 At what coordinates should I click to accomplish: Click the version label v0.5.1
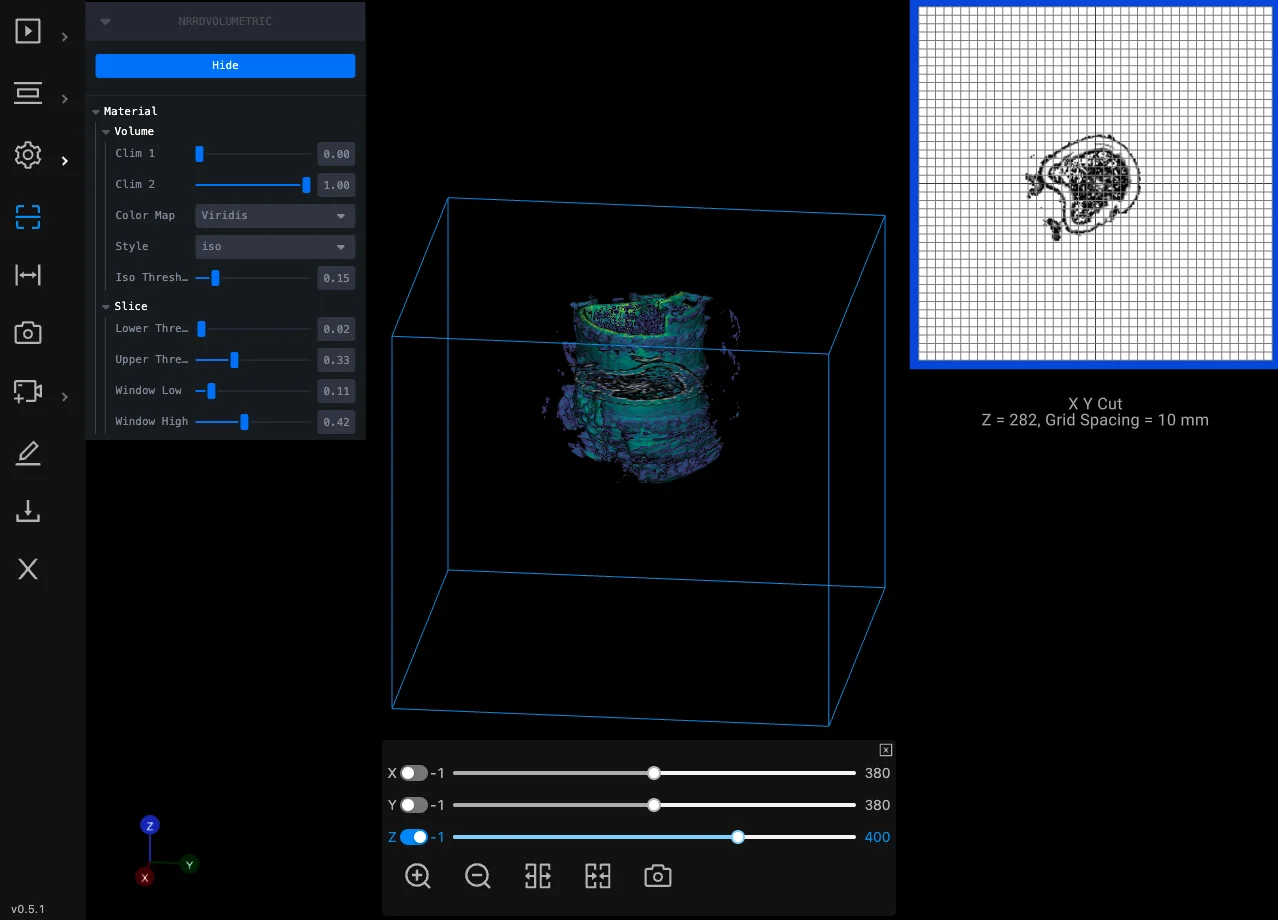pyautogui.click(x=28, y=909)
